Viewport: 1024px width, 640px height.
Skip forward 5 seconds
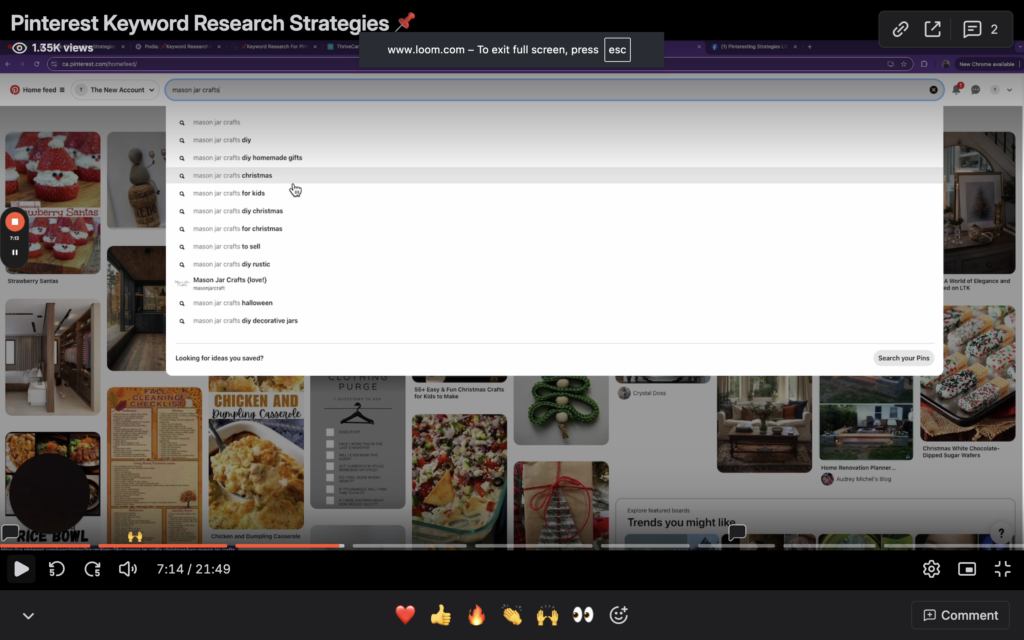pyautogui.click(x=93, y=569)
